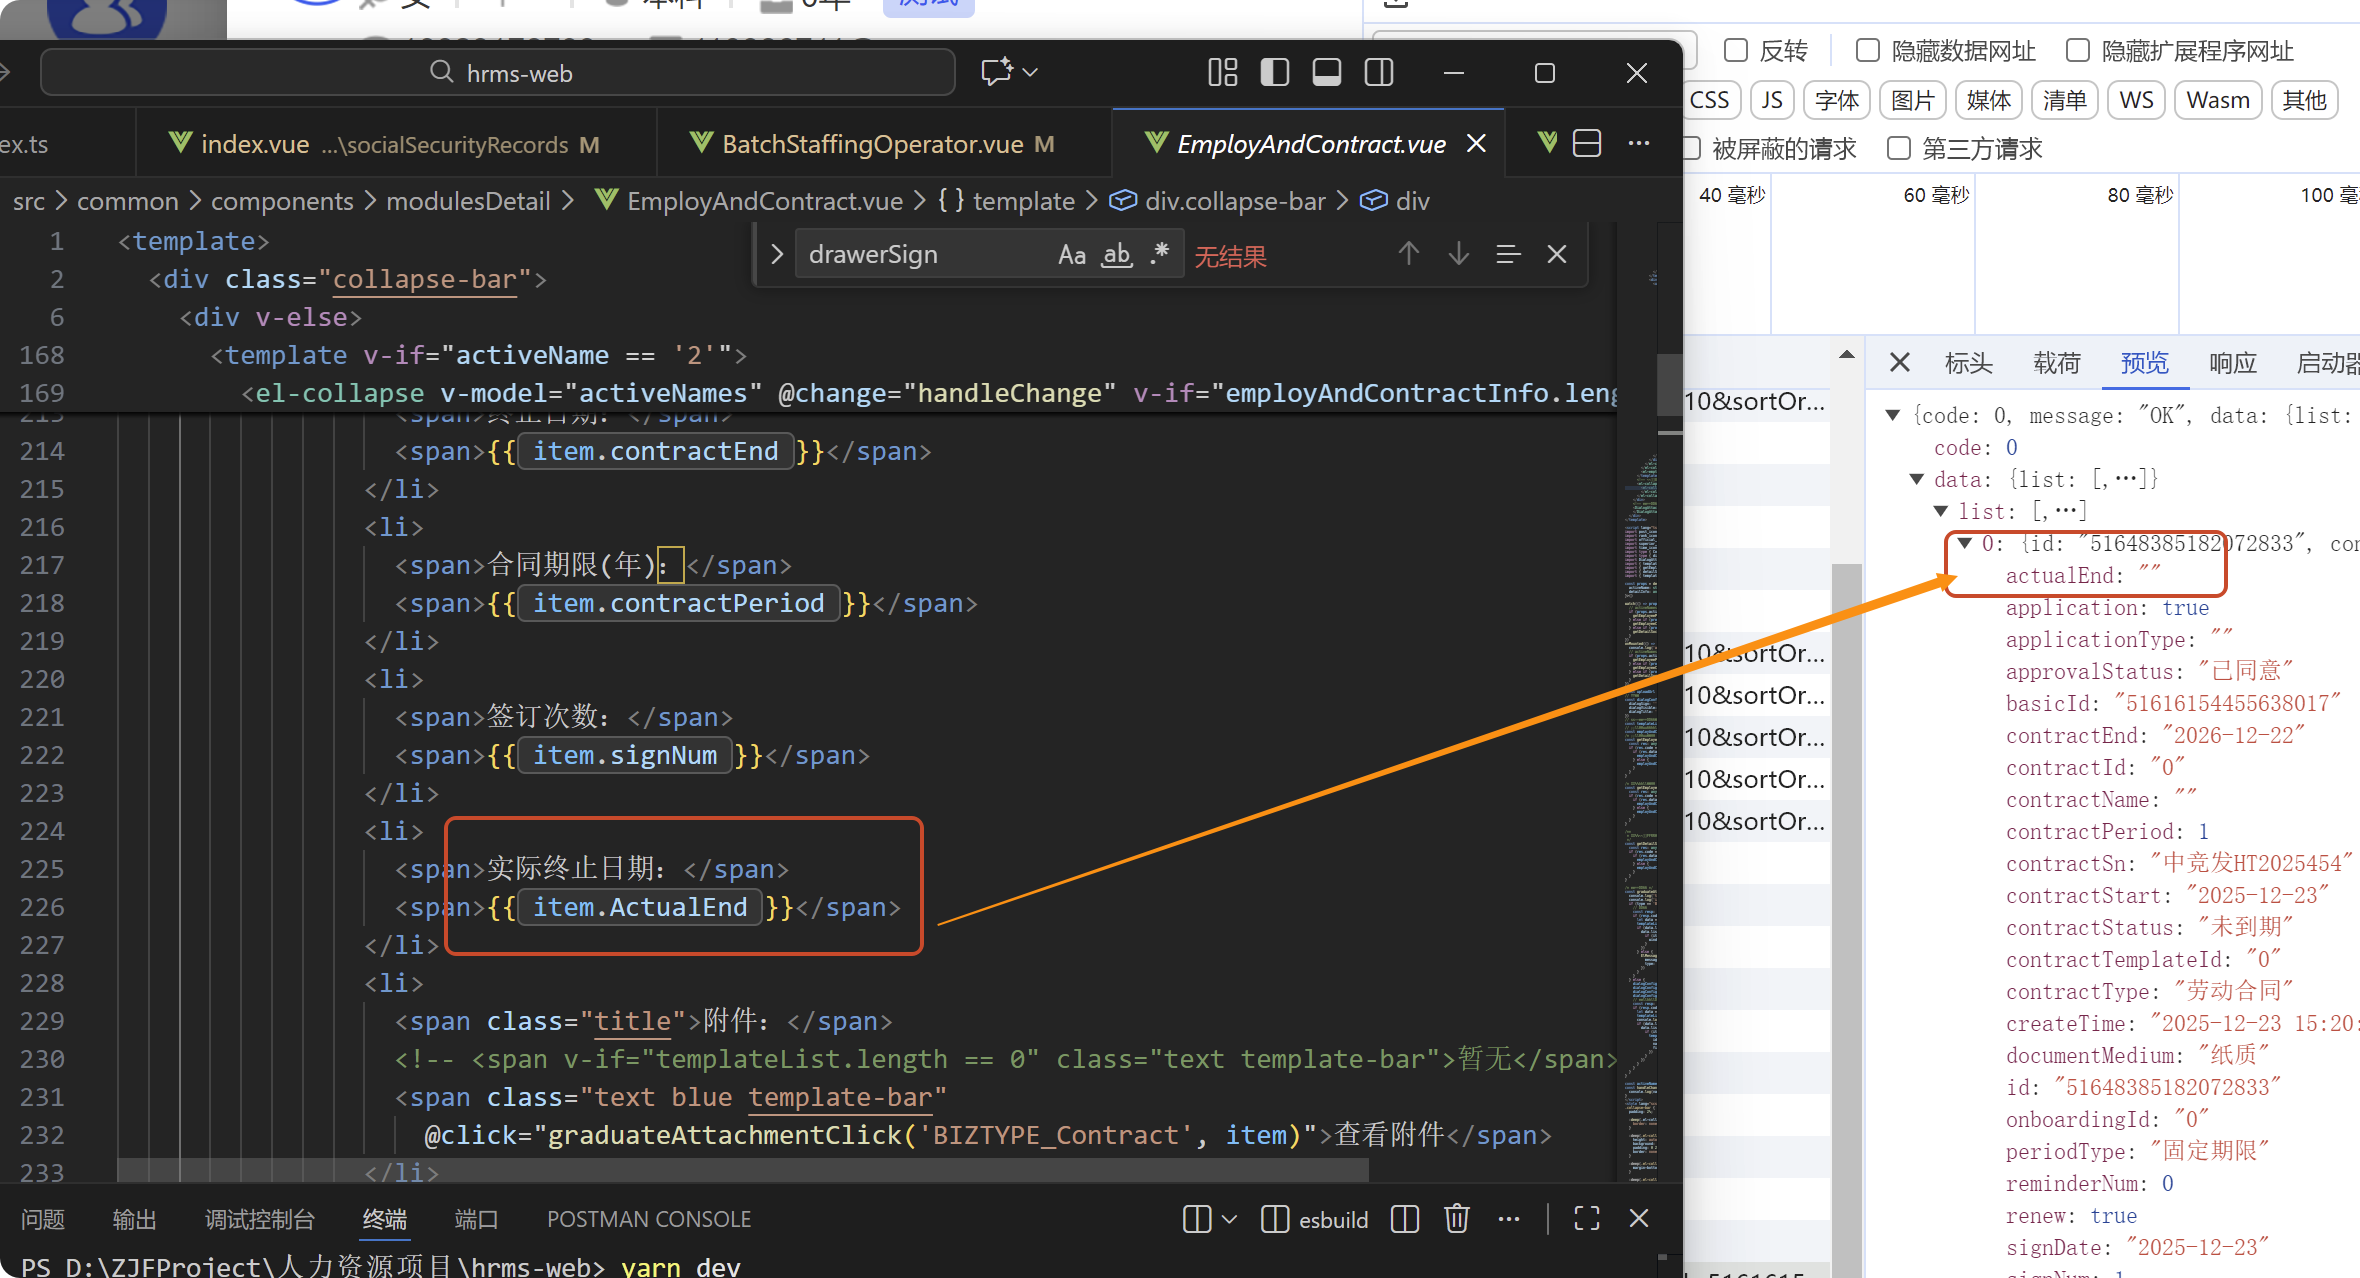Switch to BatchStaffingOperator.vue tab
Viewport: 2360px width, 1278px height.
(x=872, y=144)
